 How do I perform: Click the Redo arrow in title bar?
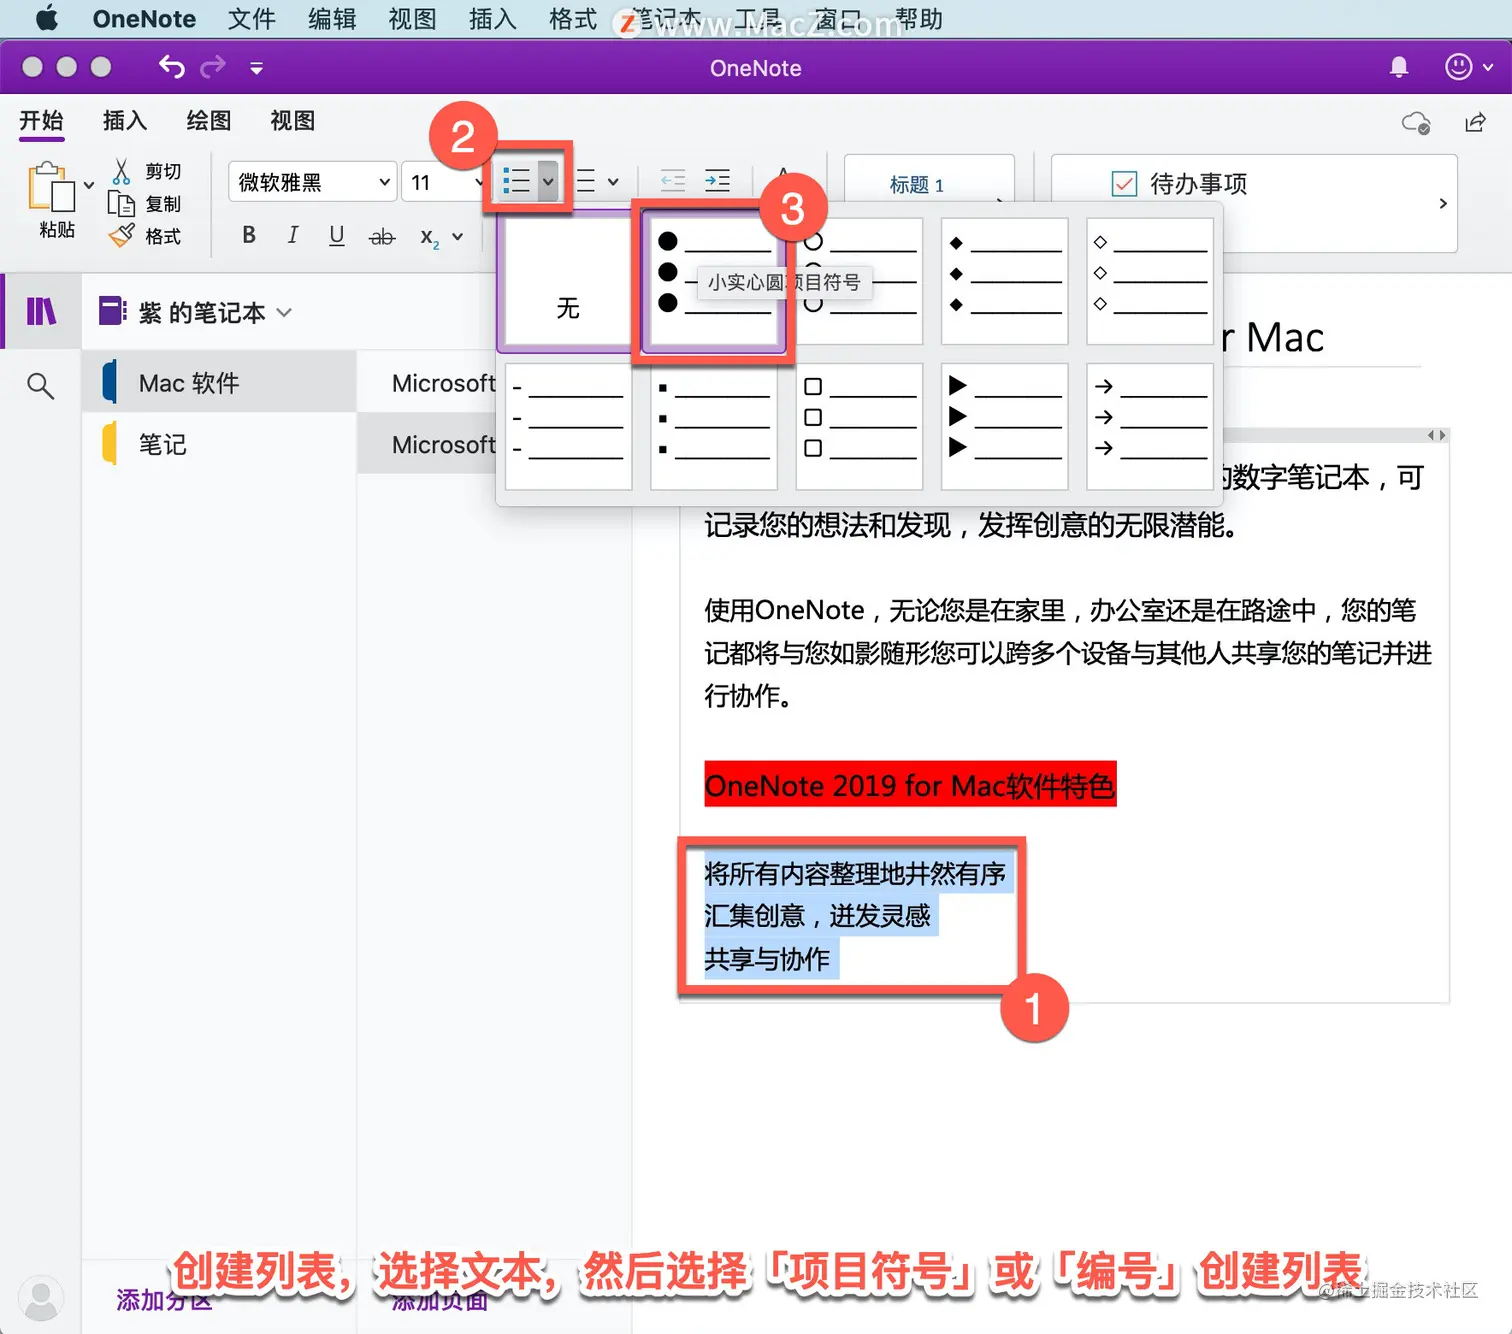(x=213, y=67)
